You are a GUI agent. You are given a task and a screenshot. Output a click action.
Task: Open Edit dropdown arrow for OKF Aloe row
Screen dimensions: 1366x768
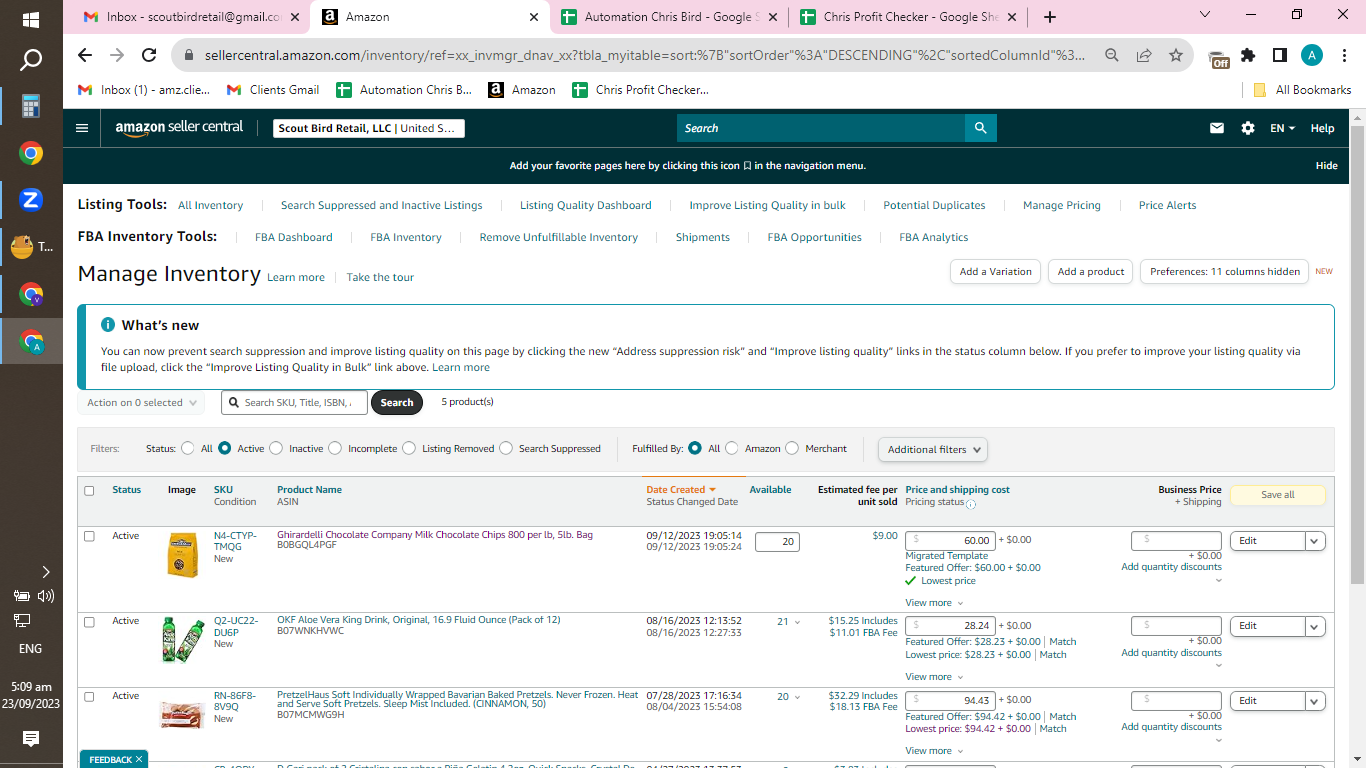[1315, 627]
